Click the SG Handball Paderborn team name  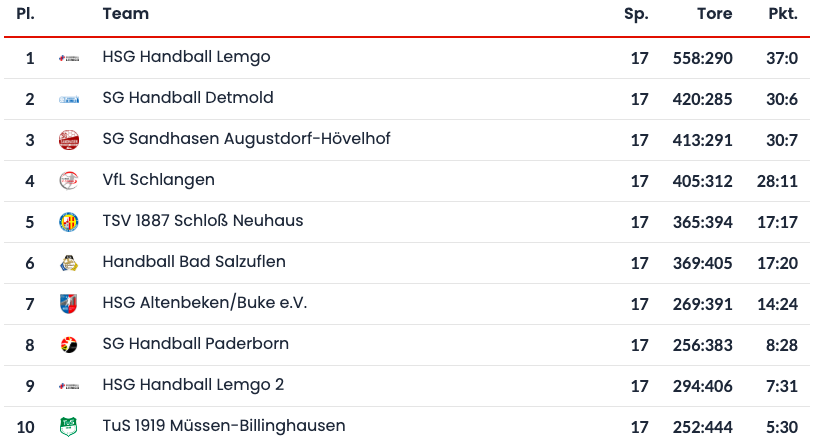196,344
